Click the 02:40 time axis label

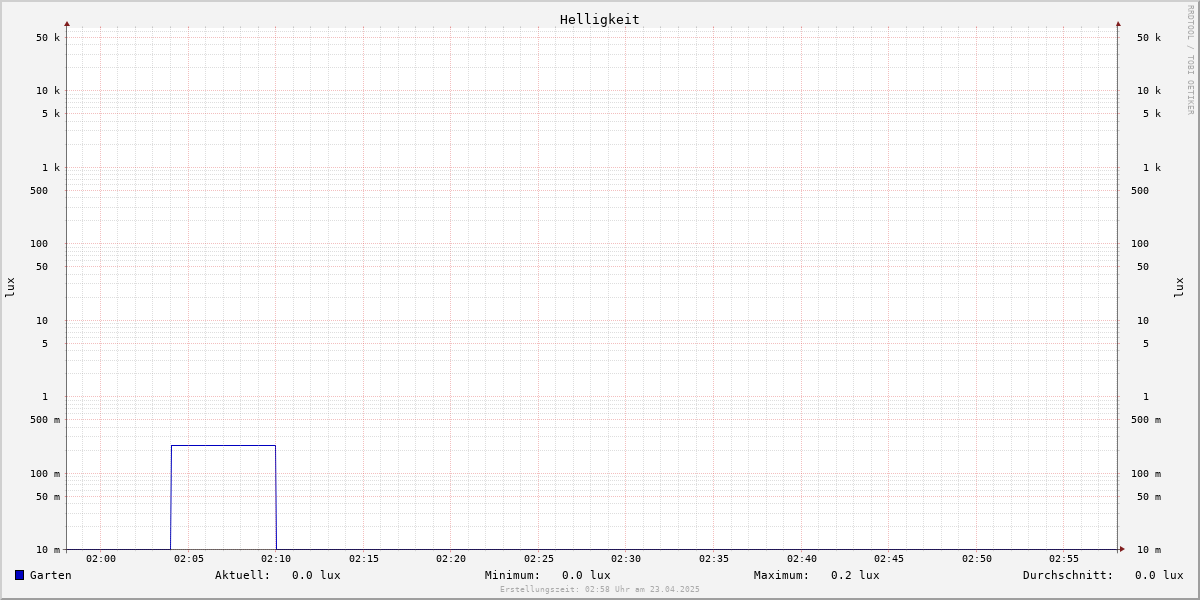[802, 559]
